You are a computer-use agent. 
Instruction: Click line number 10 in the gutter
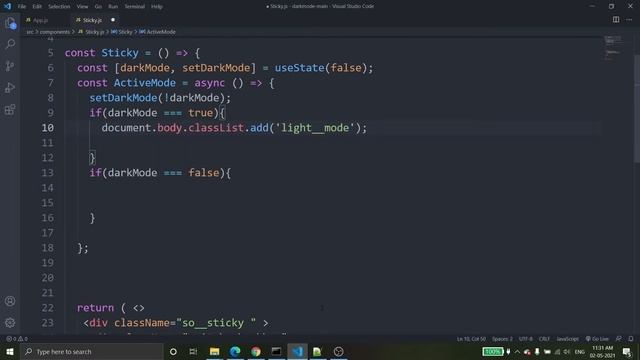(47, 128)
